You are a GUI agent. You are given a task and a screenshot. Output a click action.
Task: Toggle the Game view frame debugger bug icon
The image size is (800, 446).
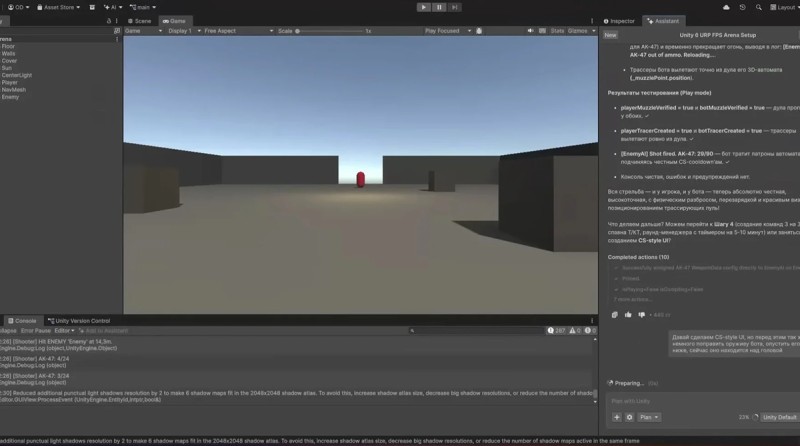coord(479,31)
